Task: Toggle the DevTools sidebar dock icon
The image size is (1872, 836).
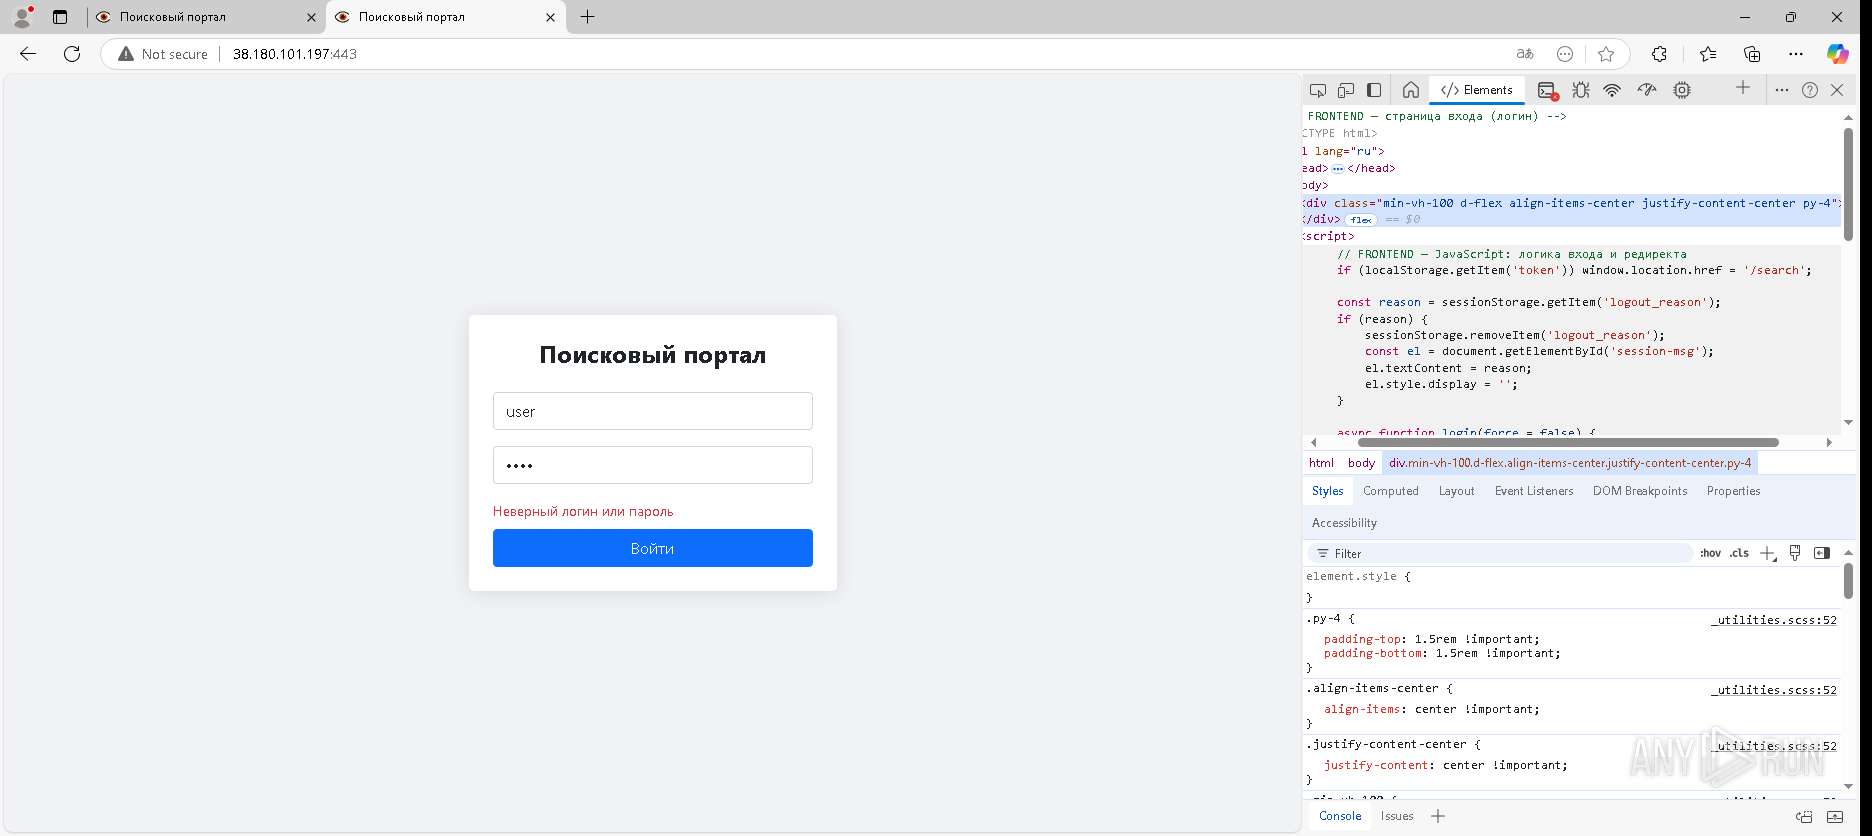Action: click(1374, 90)
